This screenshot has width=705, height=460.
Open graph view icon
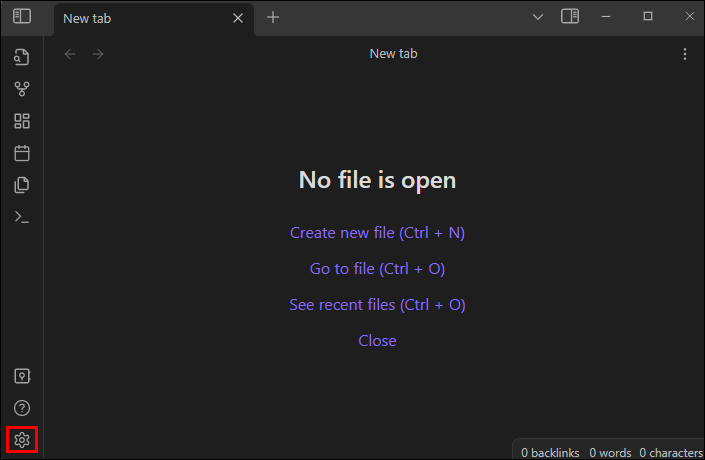[x=22, y=89]
